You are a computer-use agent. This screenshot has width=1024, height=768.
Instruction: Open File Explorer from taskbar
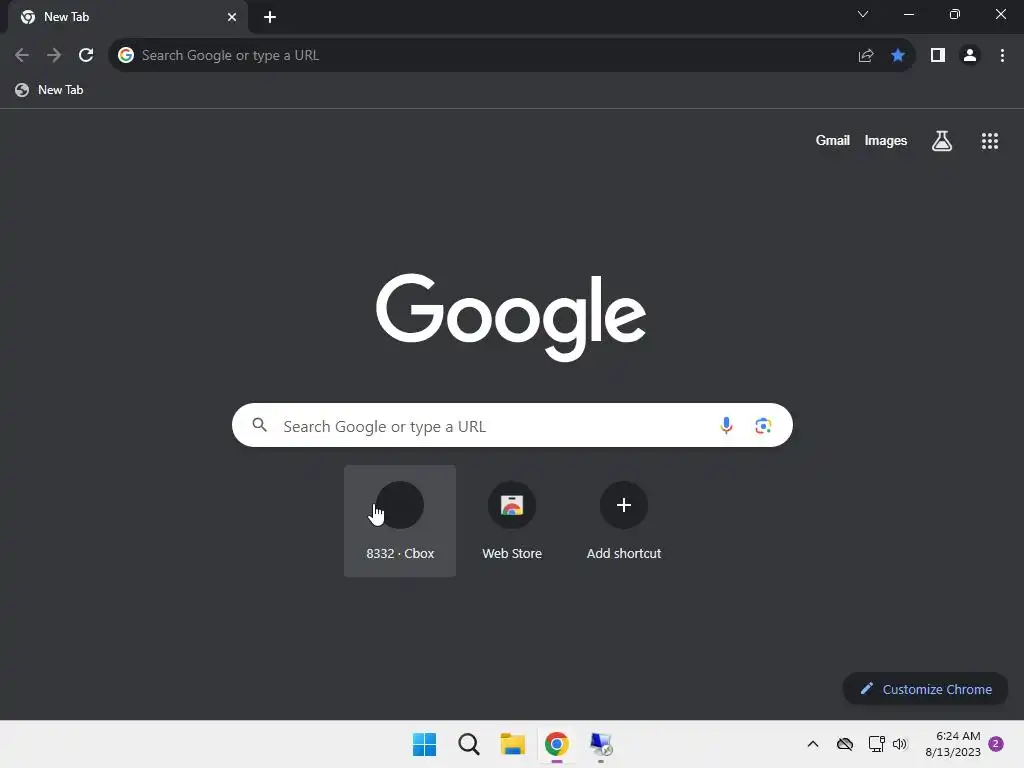pyautogui.click(x=513, y=744)
